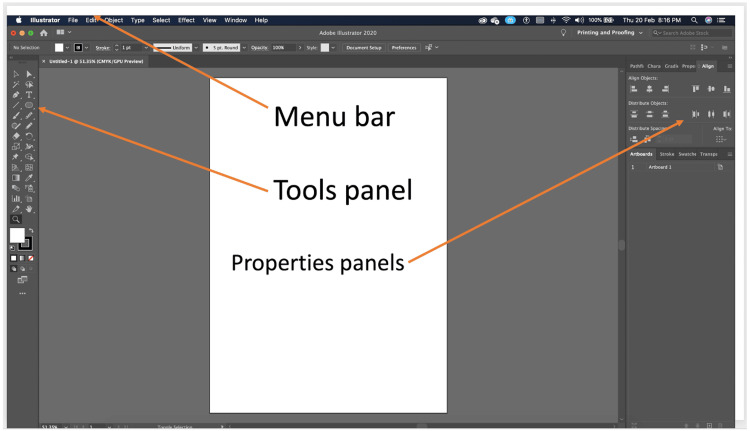Click the Preferences button
750x431 pixels.
click(404, 48)
